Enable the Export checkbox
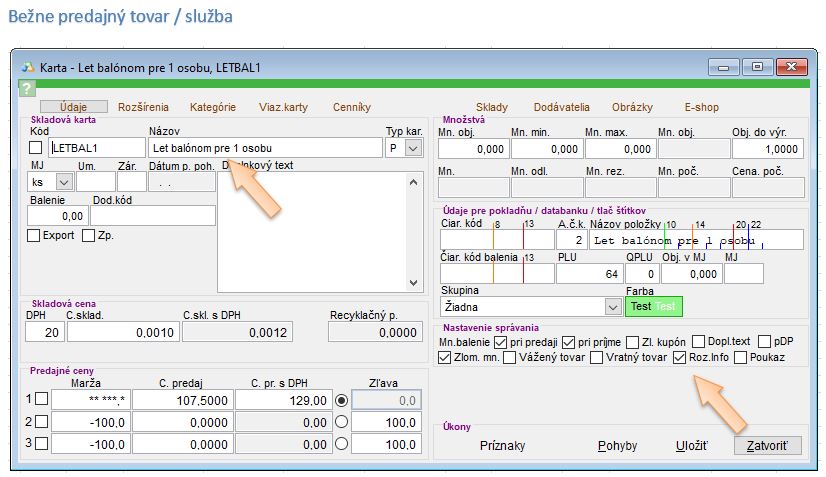 coord(34,236)
